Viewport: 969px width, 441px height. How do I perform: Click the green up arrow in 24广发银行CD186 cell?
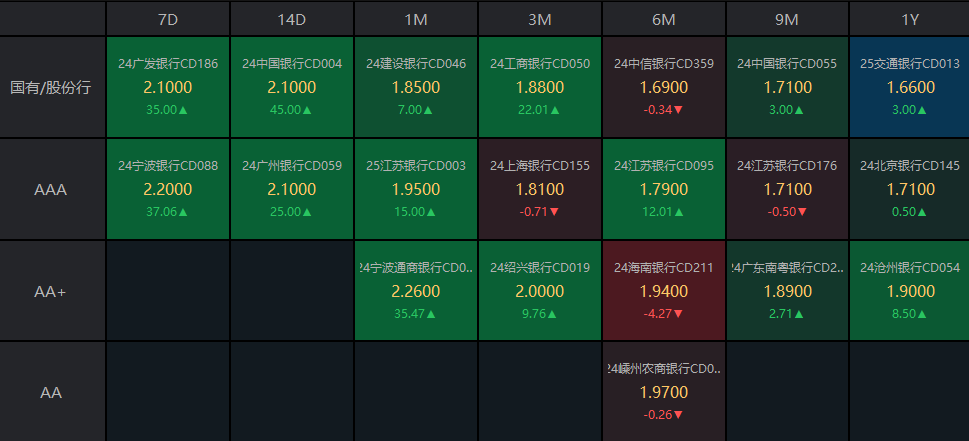(x=182, y=110)
